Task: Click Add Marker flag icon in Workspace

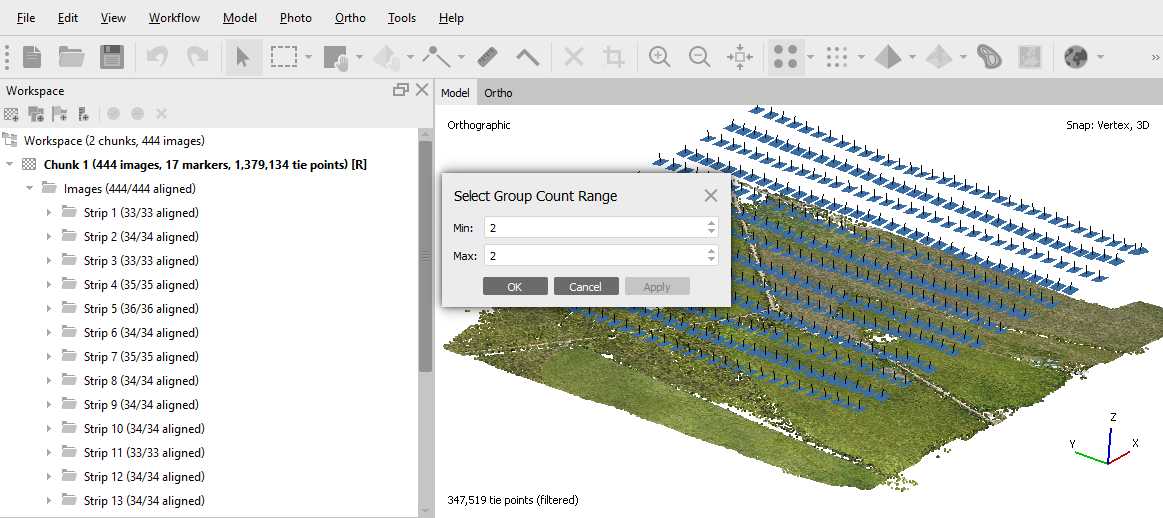Action: click(x=60, y=114)
